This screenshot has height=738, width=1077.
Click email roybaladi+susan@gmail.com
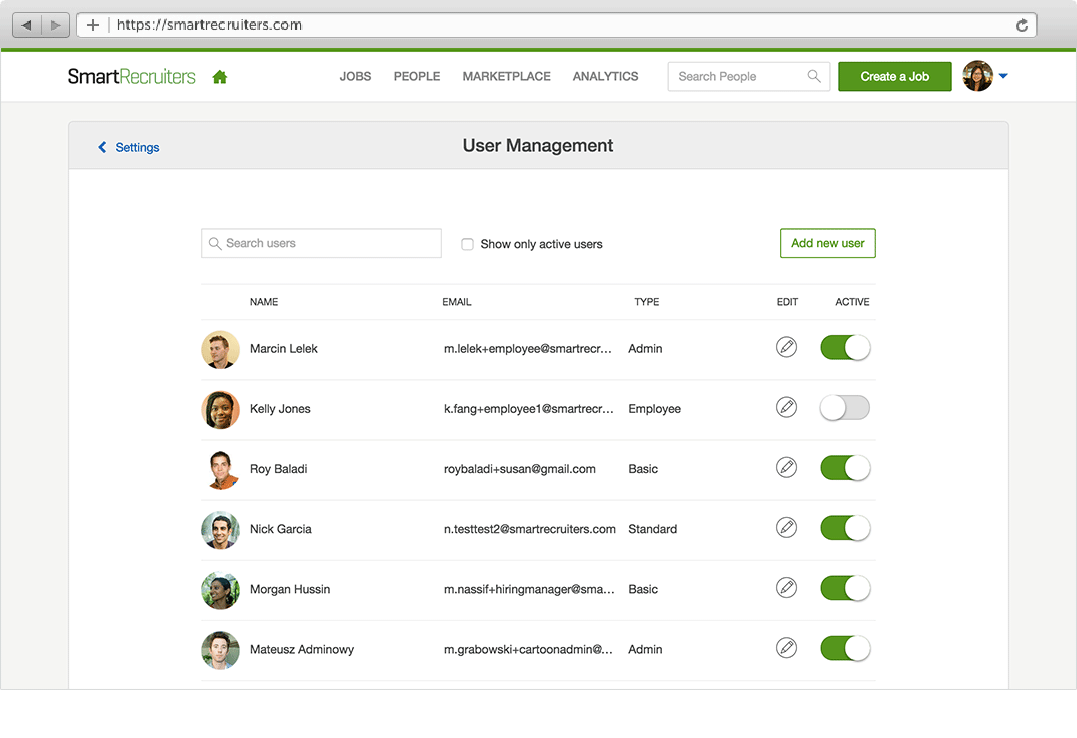(520, 469)
